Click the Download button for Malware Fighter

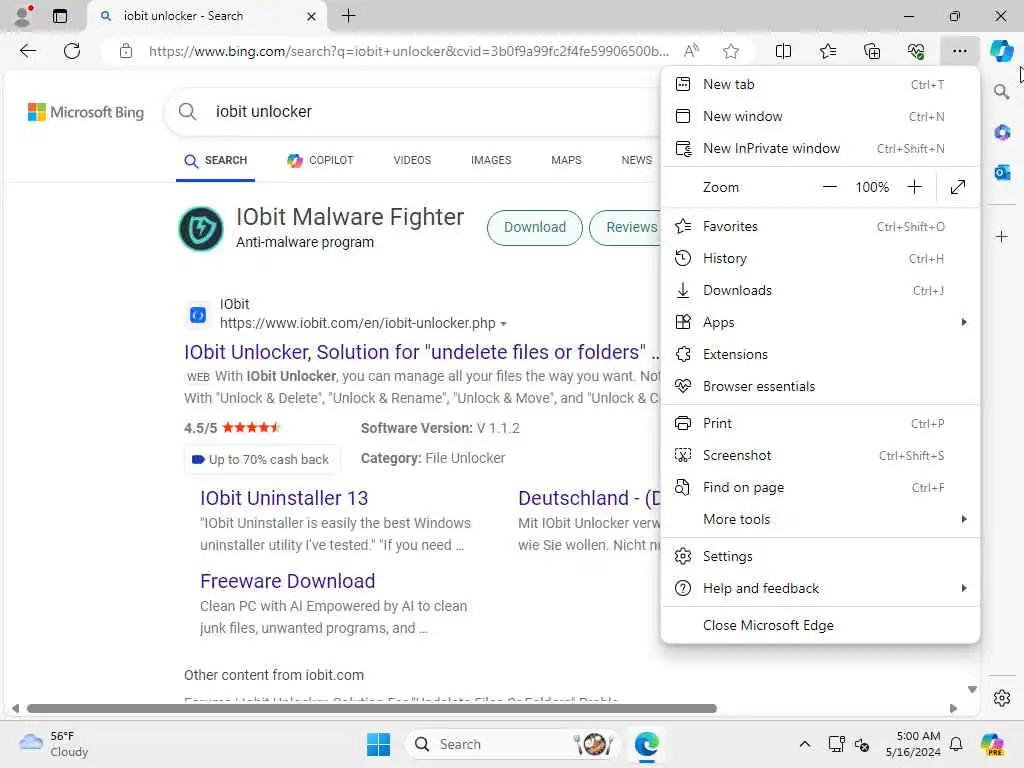pos(535,227)
